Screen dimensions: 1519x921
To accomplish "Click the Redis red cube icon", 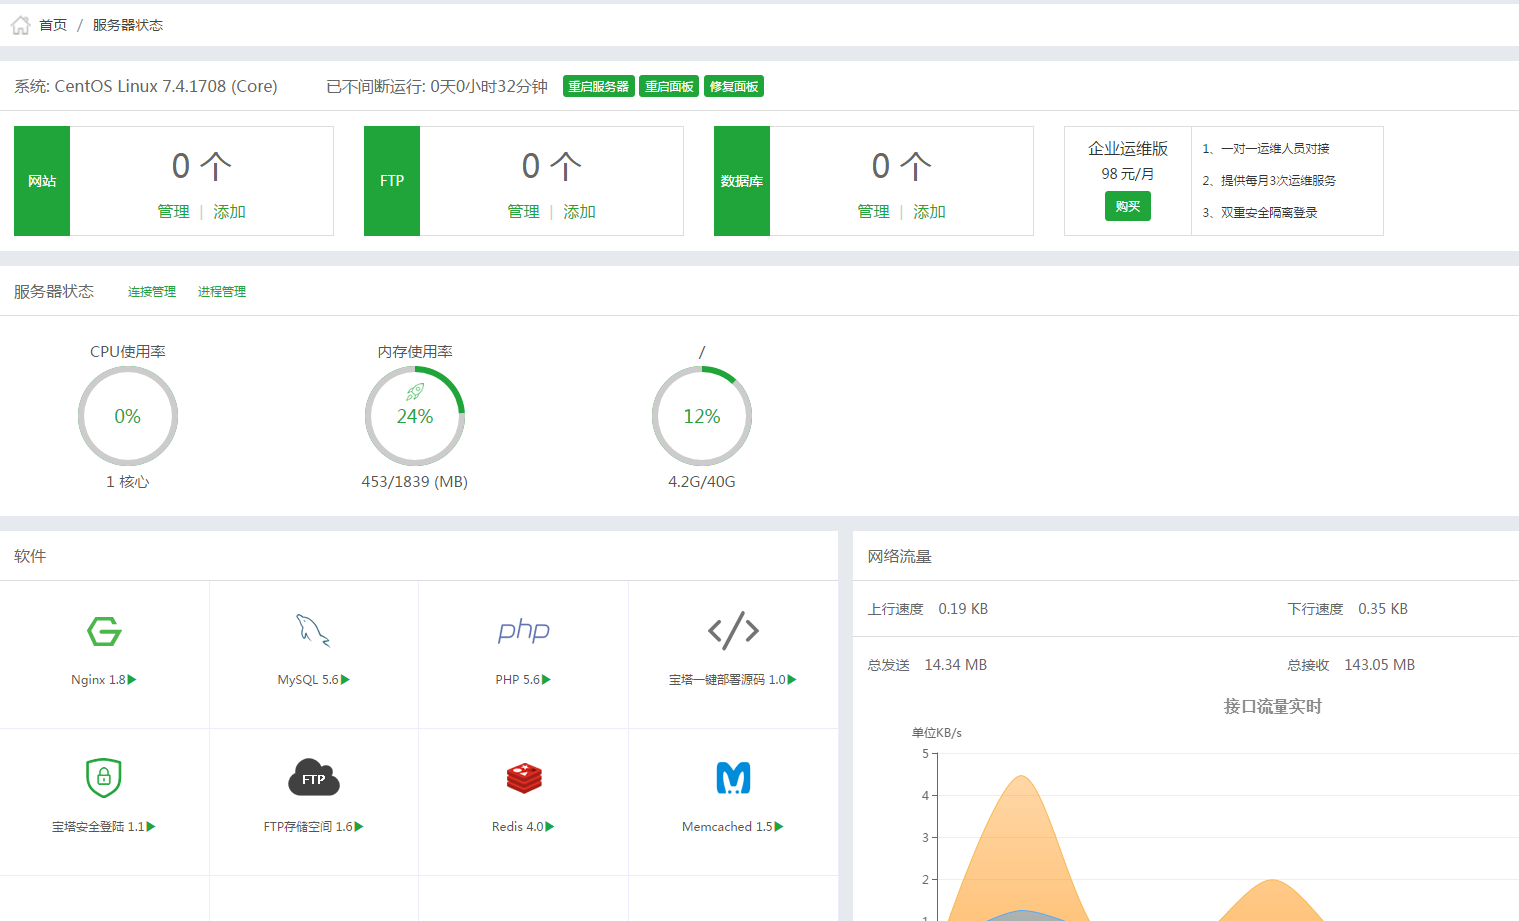I will [x=524, y=778].
